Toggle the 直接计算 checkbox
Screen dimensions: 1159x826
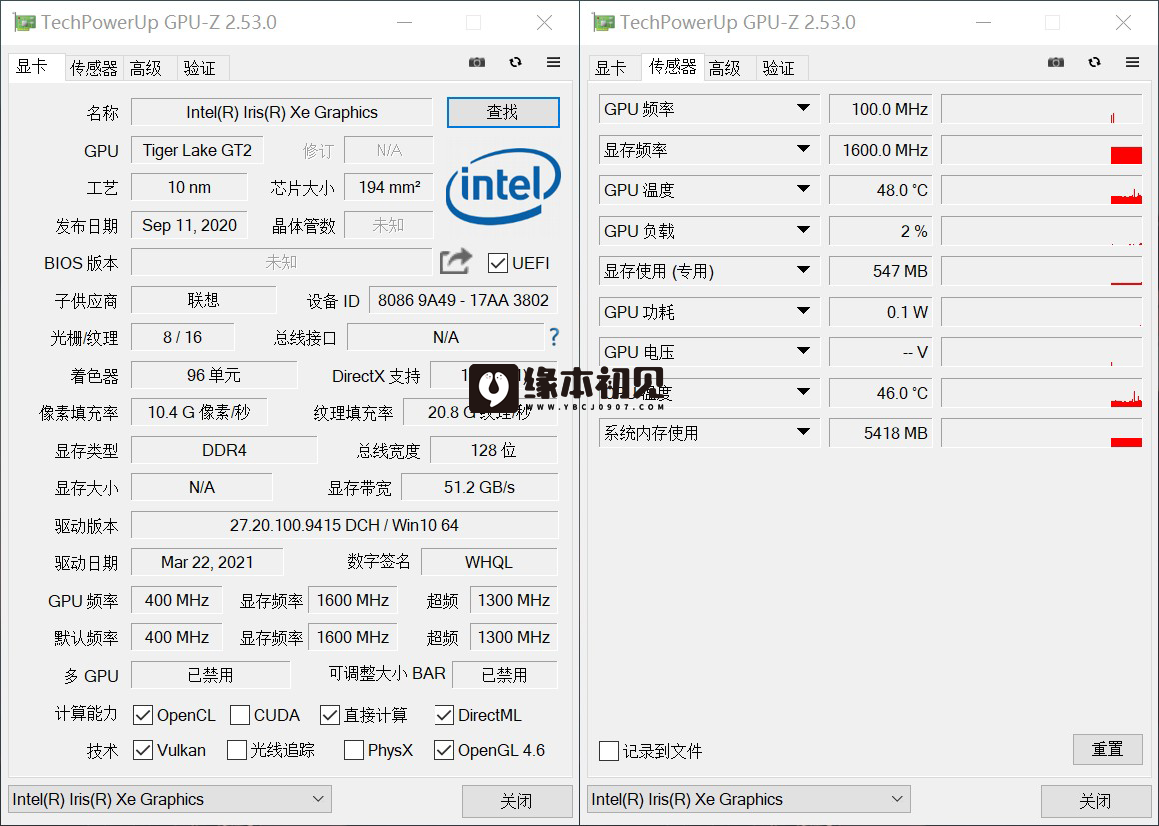(x=330, y=715)
